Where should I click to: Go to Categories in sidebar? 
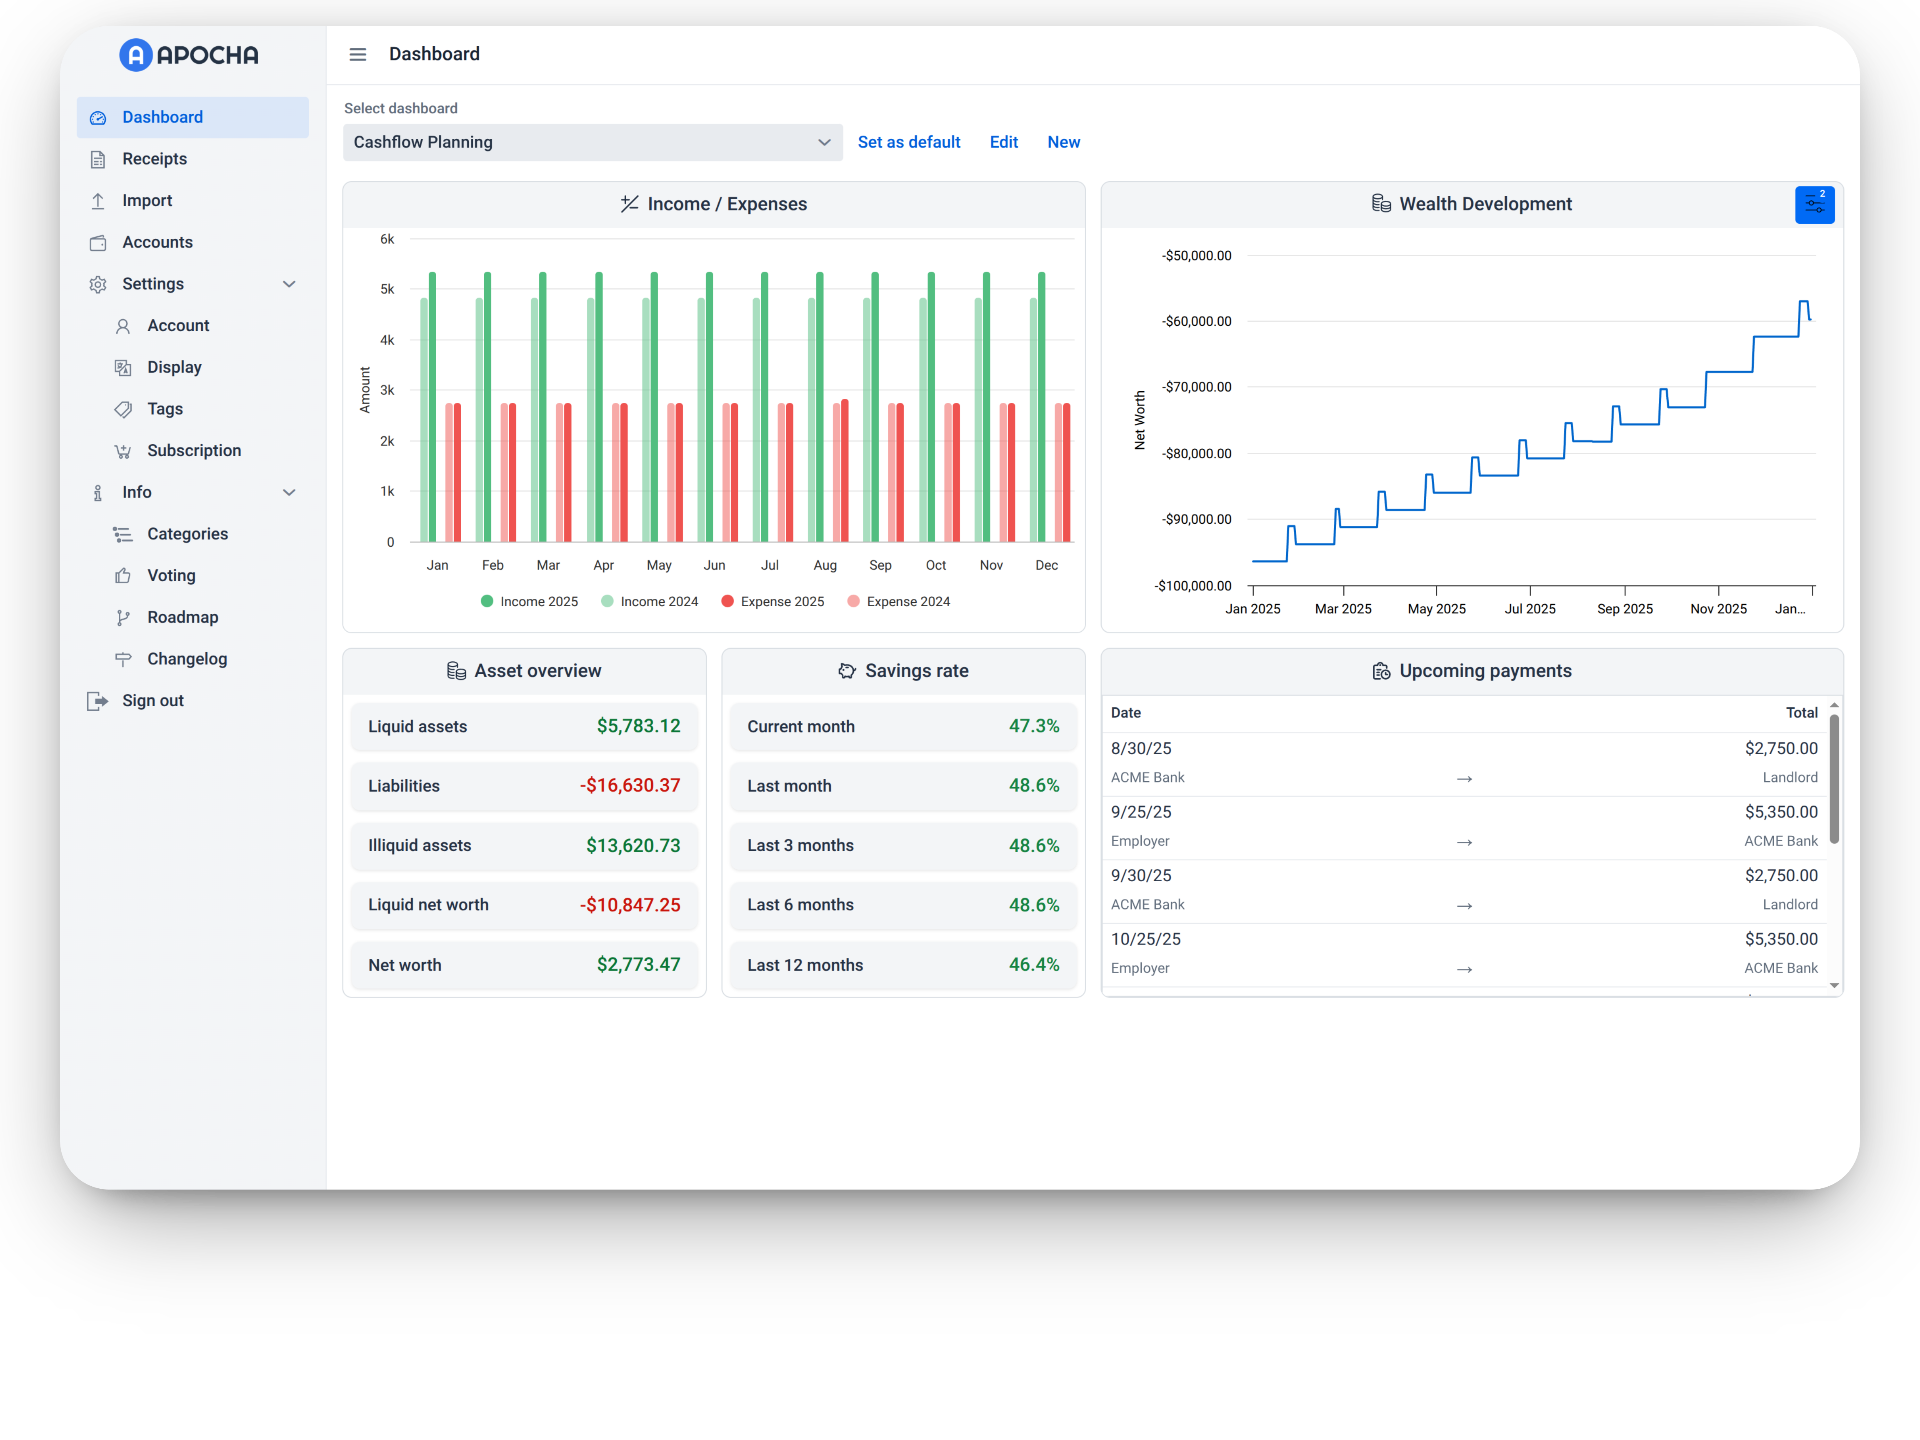point(187,534)
